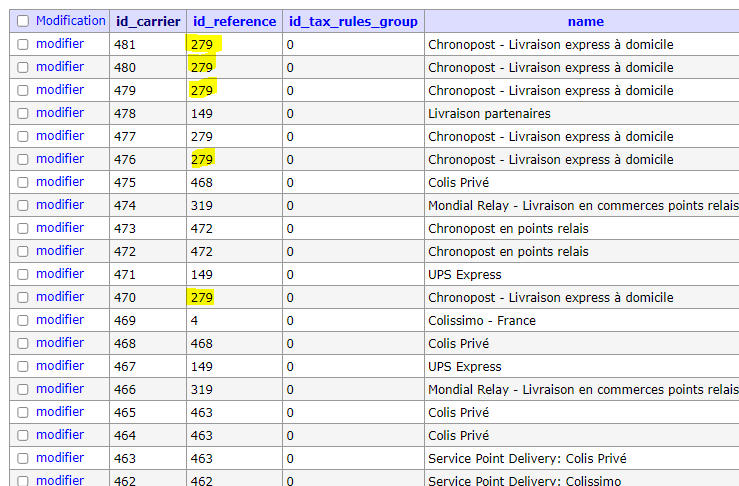
Task: Click Mondial Relay name in row 474
Action: (583, 206)
